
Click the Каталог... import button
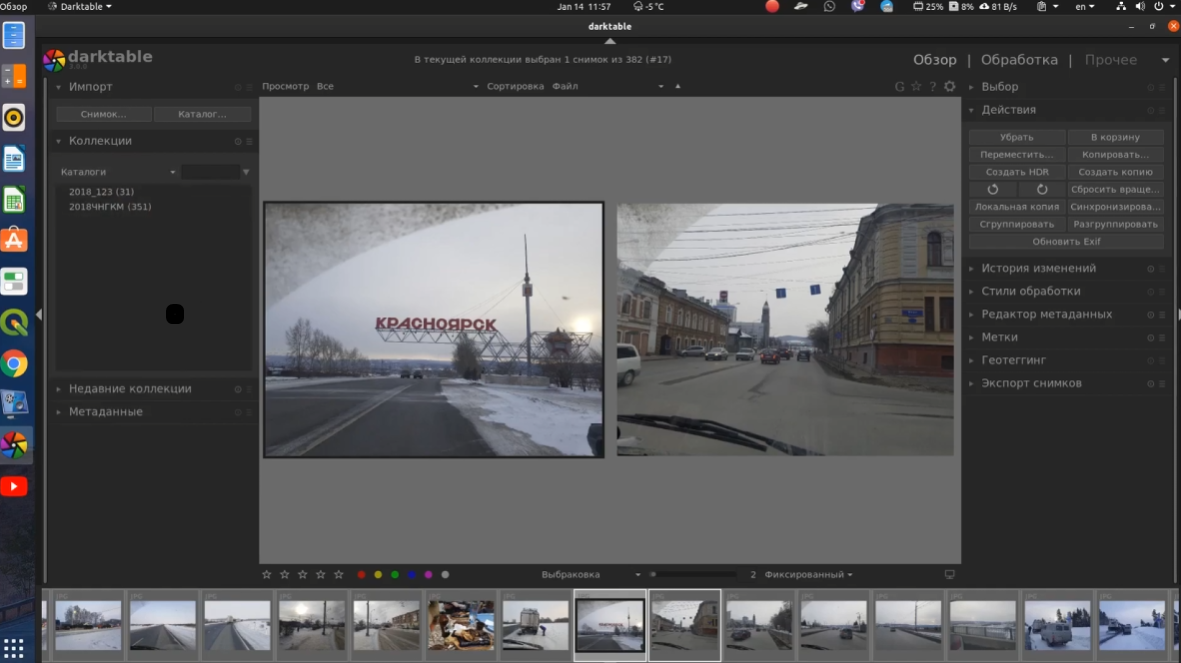tap(202, 115)
